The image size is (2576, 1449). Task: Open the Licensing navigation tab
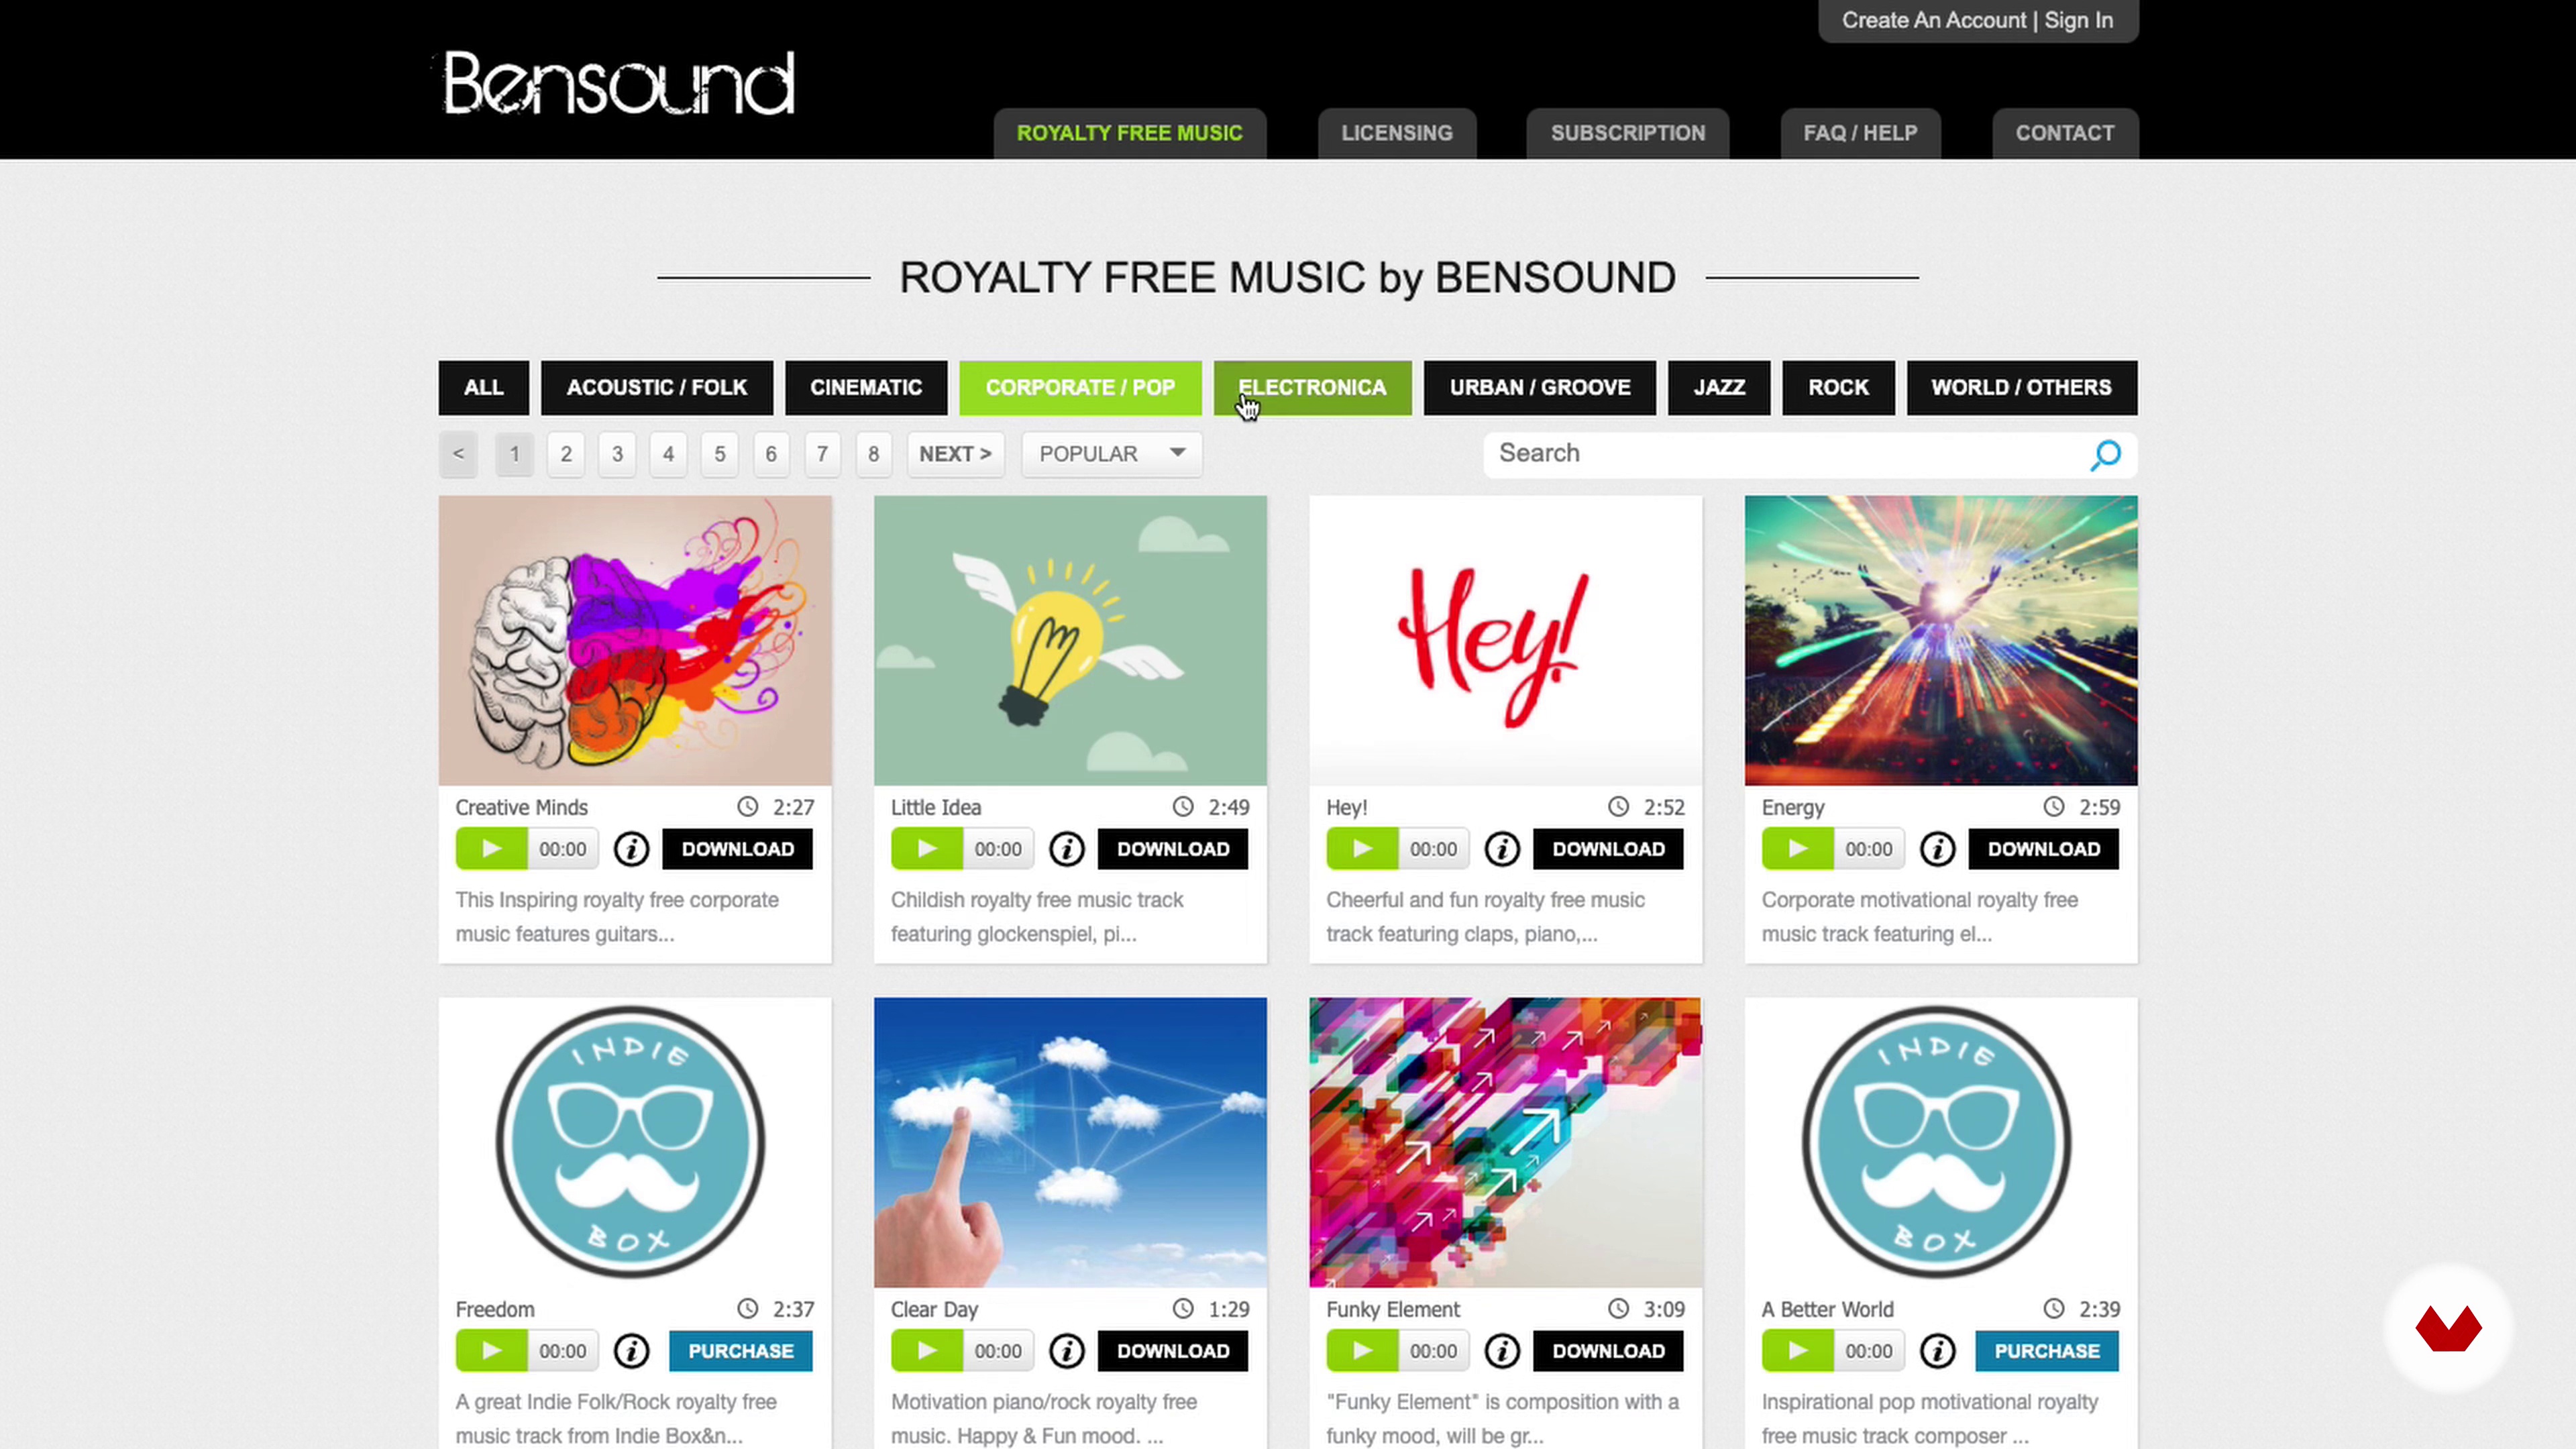[x=1396, y=133]
